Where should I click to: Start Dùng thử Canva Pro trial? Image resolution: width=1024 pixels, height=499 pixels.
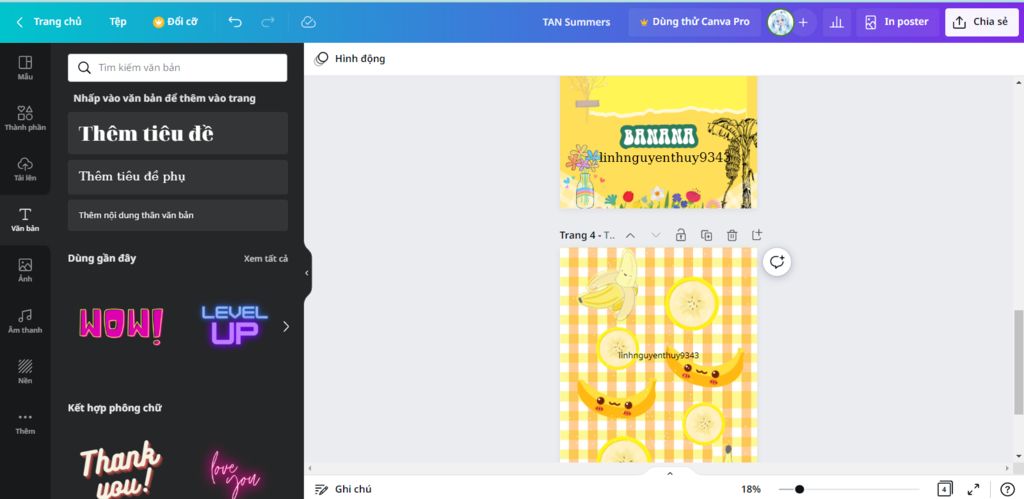pyautogui.click(x=694, y=22)
